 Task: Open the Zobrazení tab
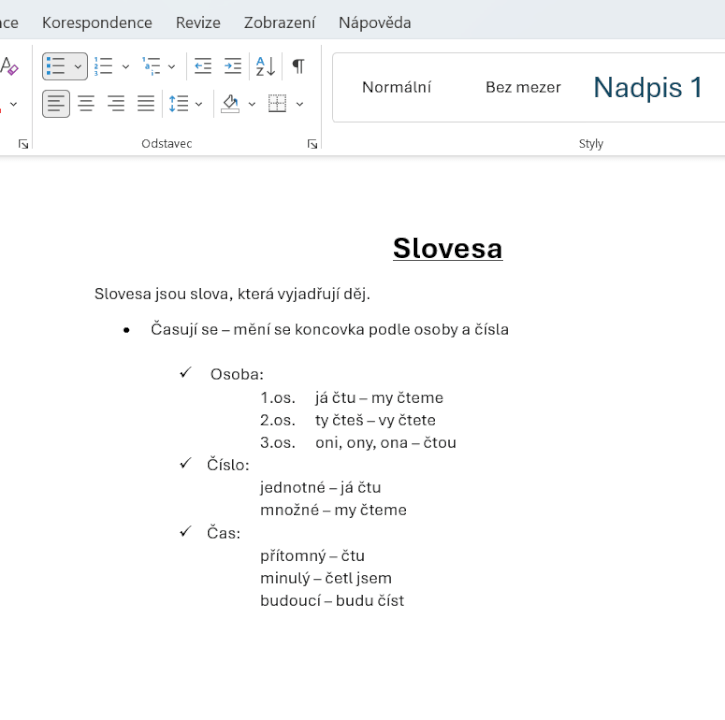click(x=280, y=23)
